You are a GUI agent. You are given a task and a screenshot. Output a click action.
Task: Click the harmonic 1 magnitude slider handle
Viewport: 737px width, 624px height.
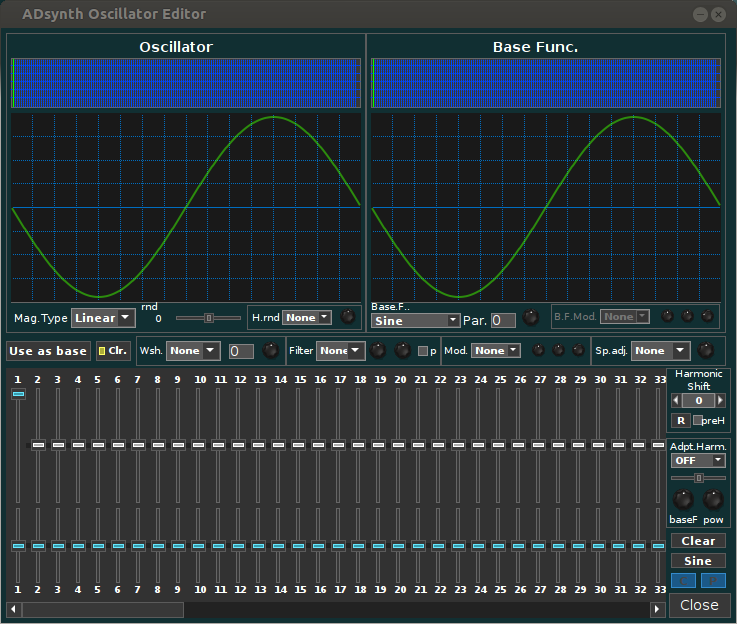coord(18,395)
